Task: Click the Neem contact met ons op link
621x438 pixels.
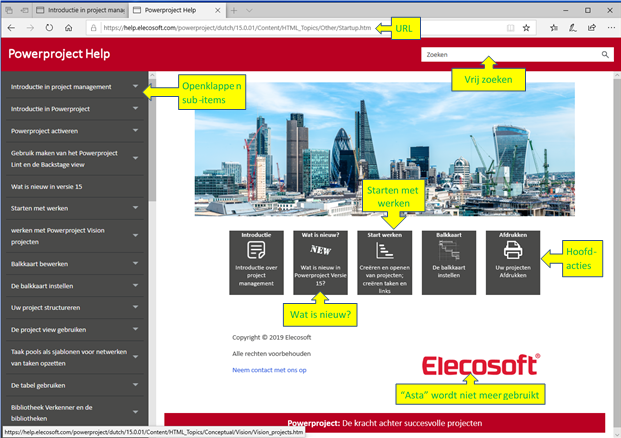Action: click(269, 370)
